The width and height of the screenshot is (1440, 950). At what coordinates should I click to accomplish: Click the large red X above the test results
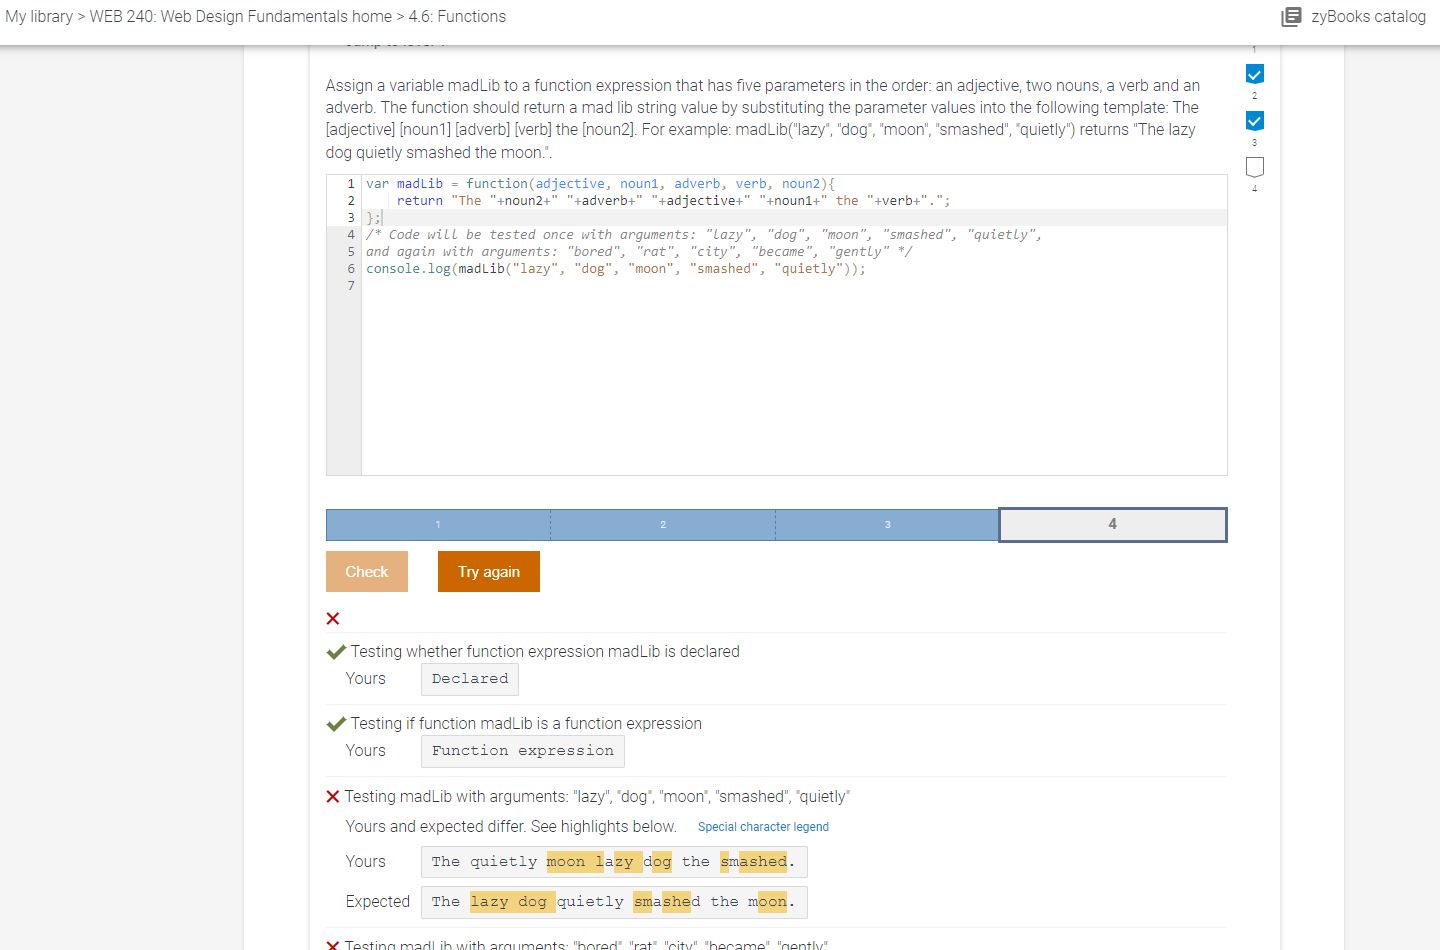pos(332,618)
